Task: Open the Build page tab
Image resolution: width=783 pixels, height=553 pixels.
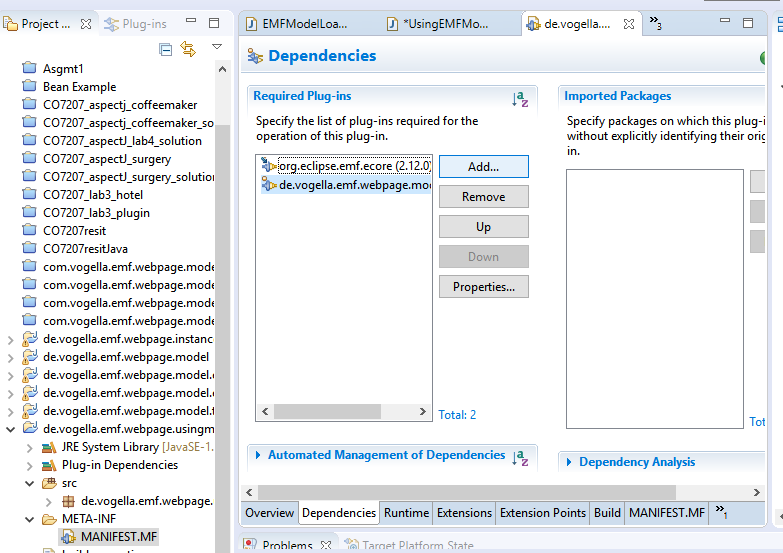Action: (x=607, y=513)
